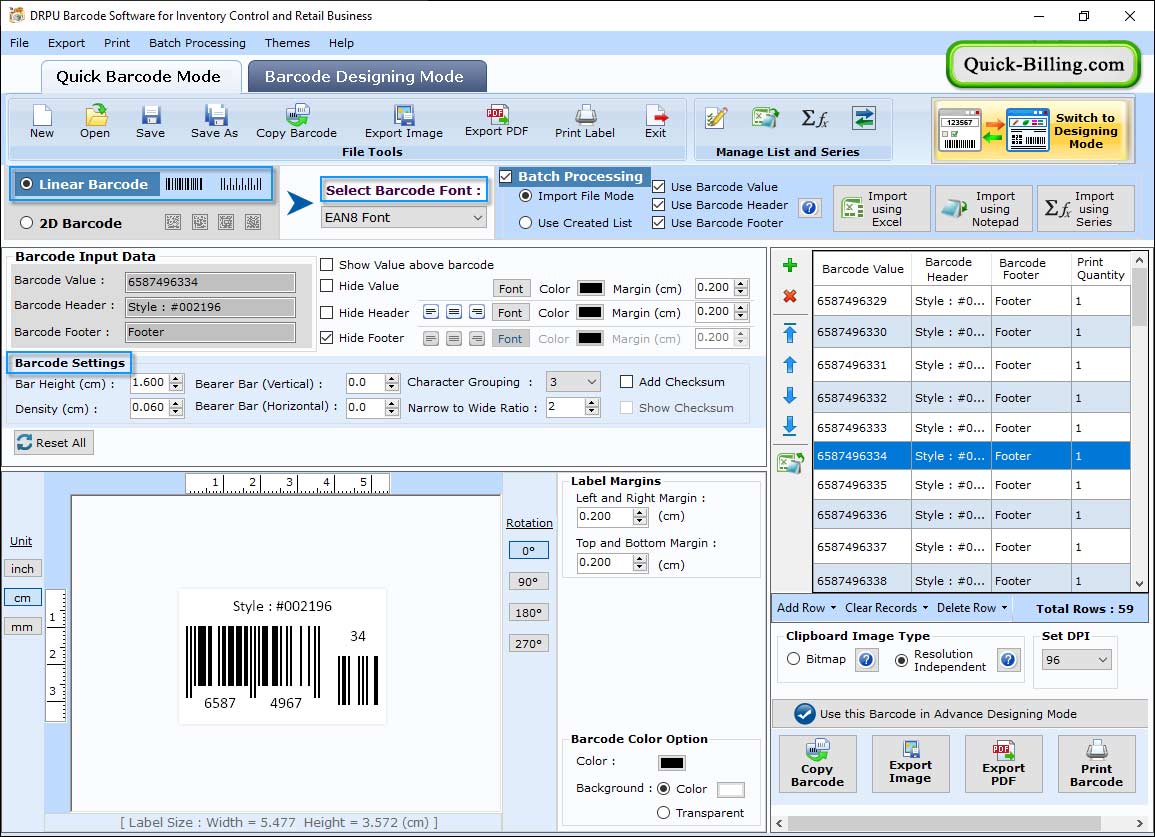Click the move row down arrow
The width and height of the screenshot is (1155, 837).
click(x=790, y=396)
